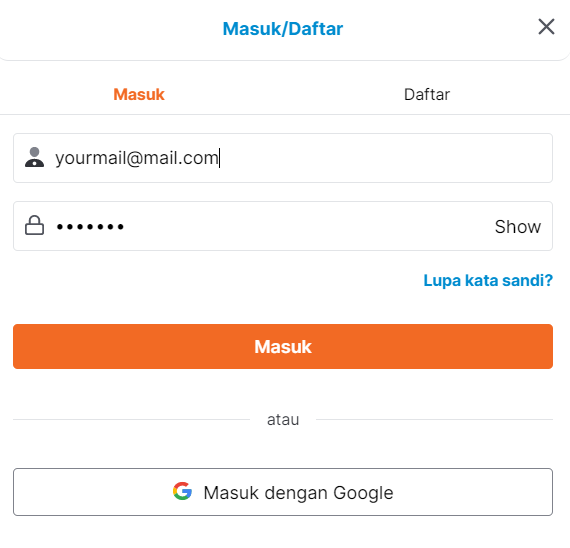The image size is (570, 548).
Task: Click the Masuk/Daftar header title
Action: coord(283,29)
